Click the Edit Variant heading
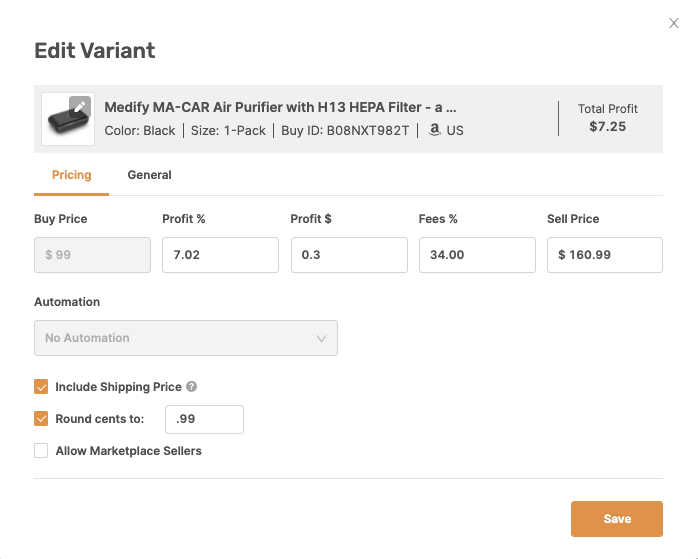The image size is (698, 559). click(95, 50)
